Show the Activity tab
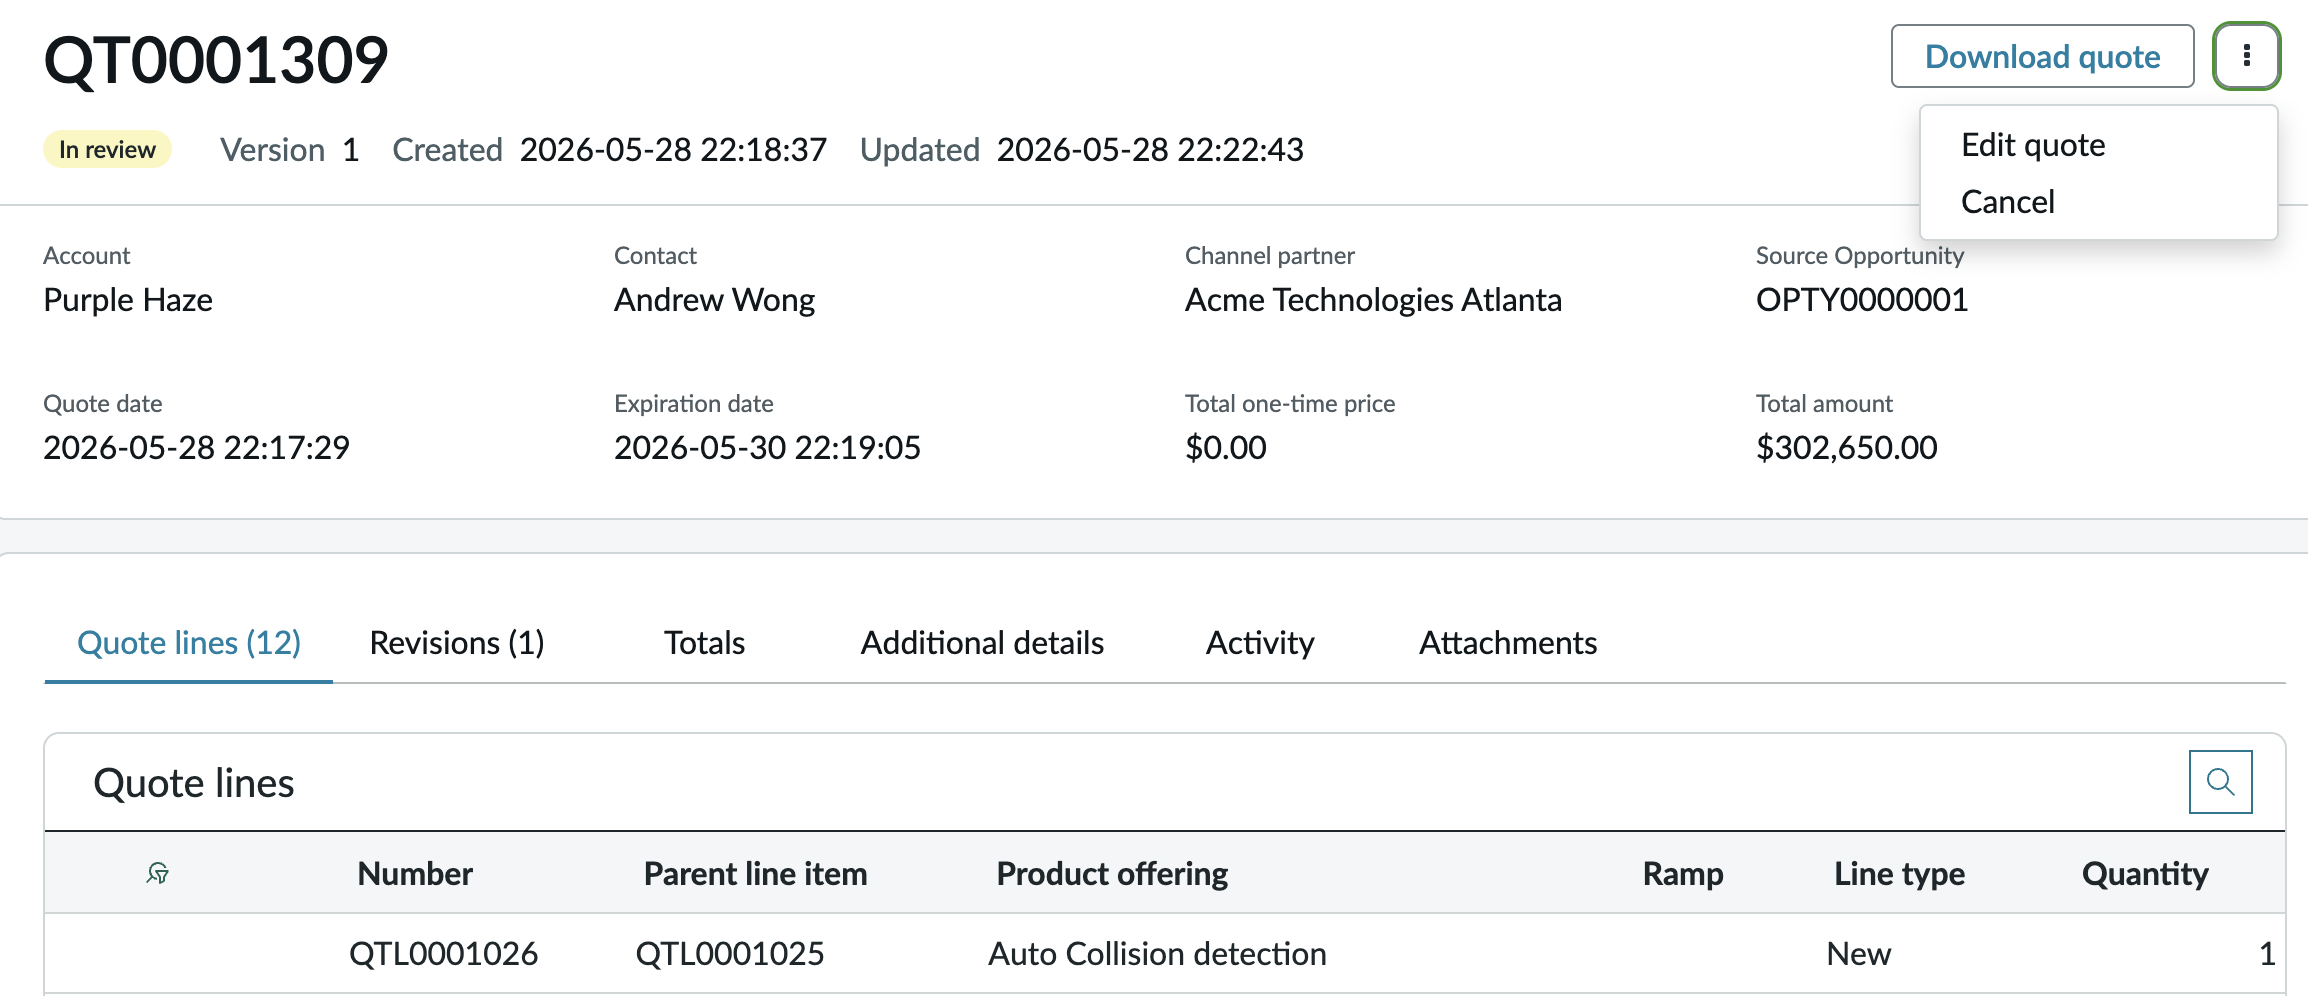The height and width of the screenshot is (996, 2308). pos(1260,643)
